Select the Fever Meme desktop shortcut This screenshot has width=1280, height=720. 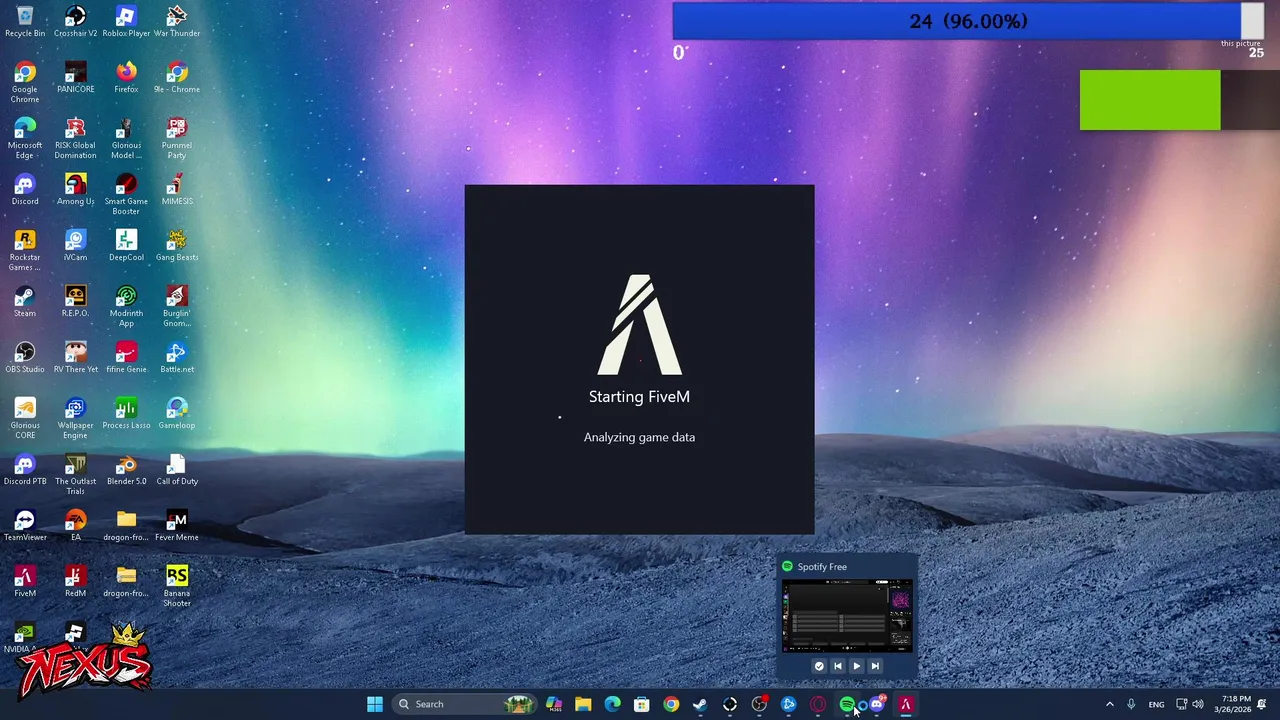tap(177, 525)
